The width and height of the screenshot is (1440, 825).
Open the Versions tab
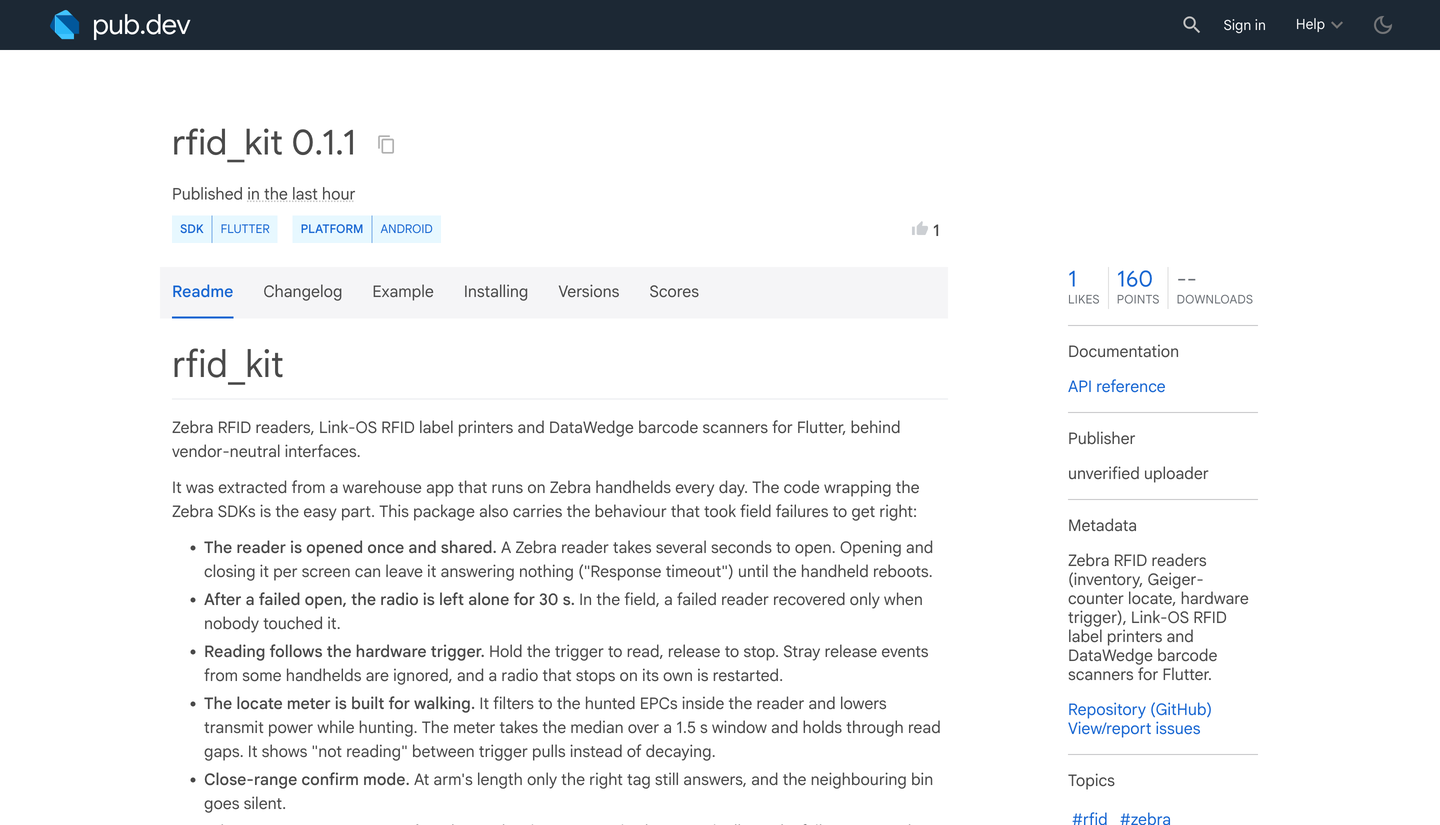pyautogui.click(x=588, y=292)
